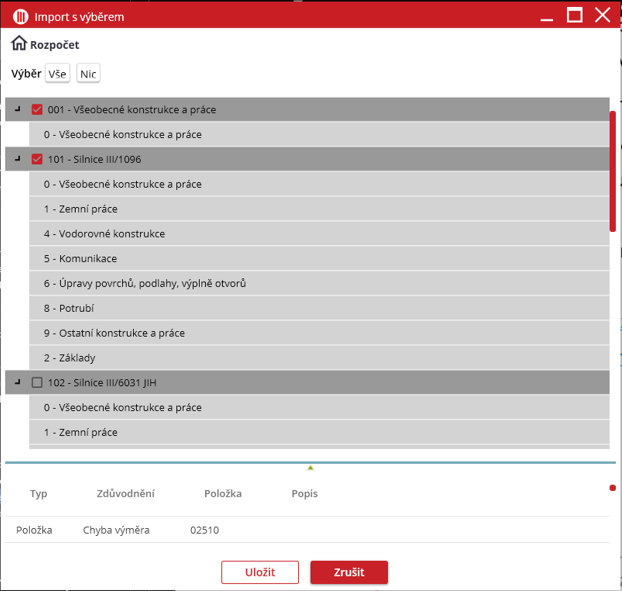The image size is (622, 591).
Task: Click the red app logo in title bar
Action: click(19, 16)
